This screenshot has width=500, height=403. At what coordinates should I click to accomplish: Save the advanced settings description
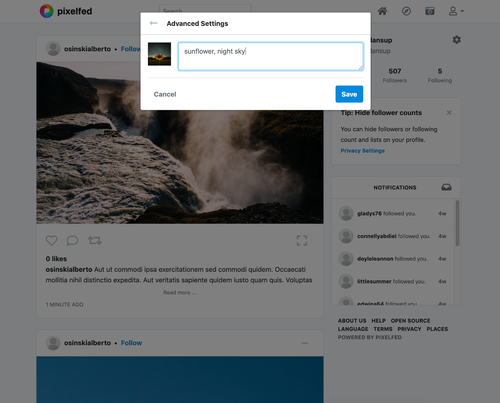pyautogui.click(x=349, y=94)
